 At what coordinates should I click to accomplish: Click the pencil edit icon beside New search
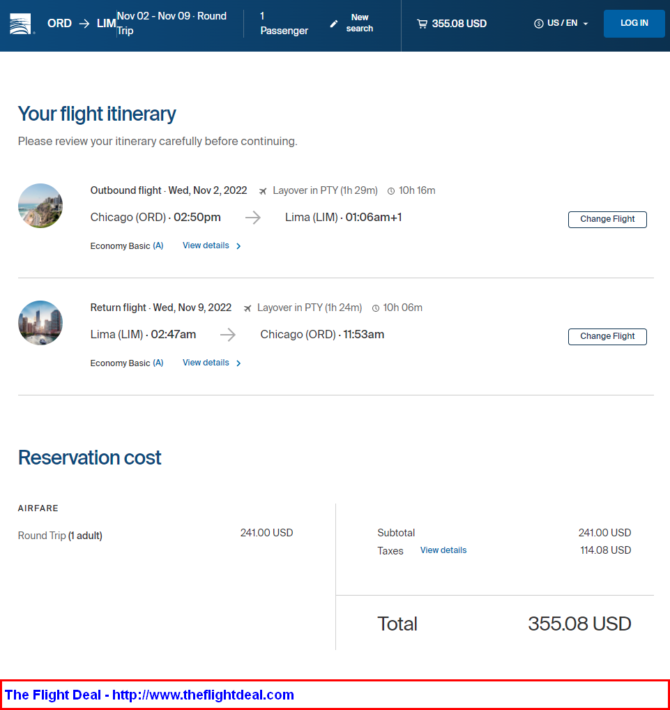coord(334,24)
